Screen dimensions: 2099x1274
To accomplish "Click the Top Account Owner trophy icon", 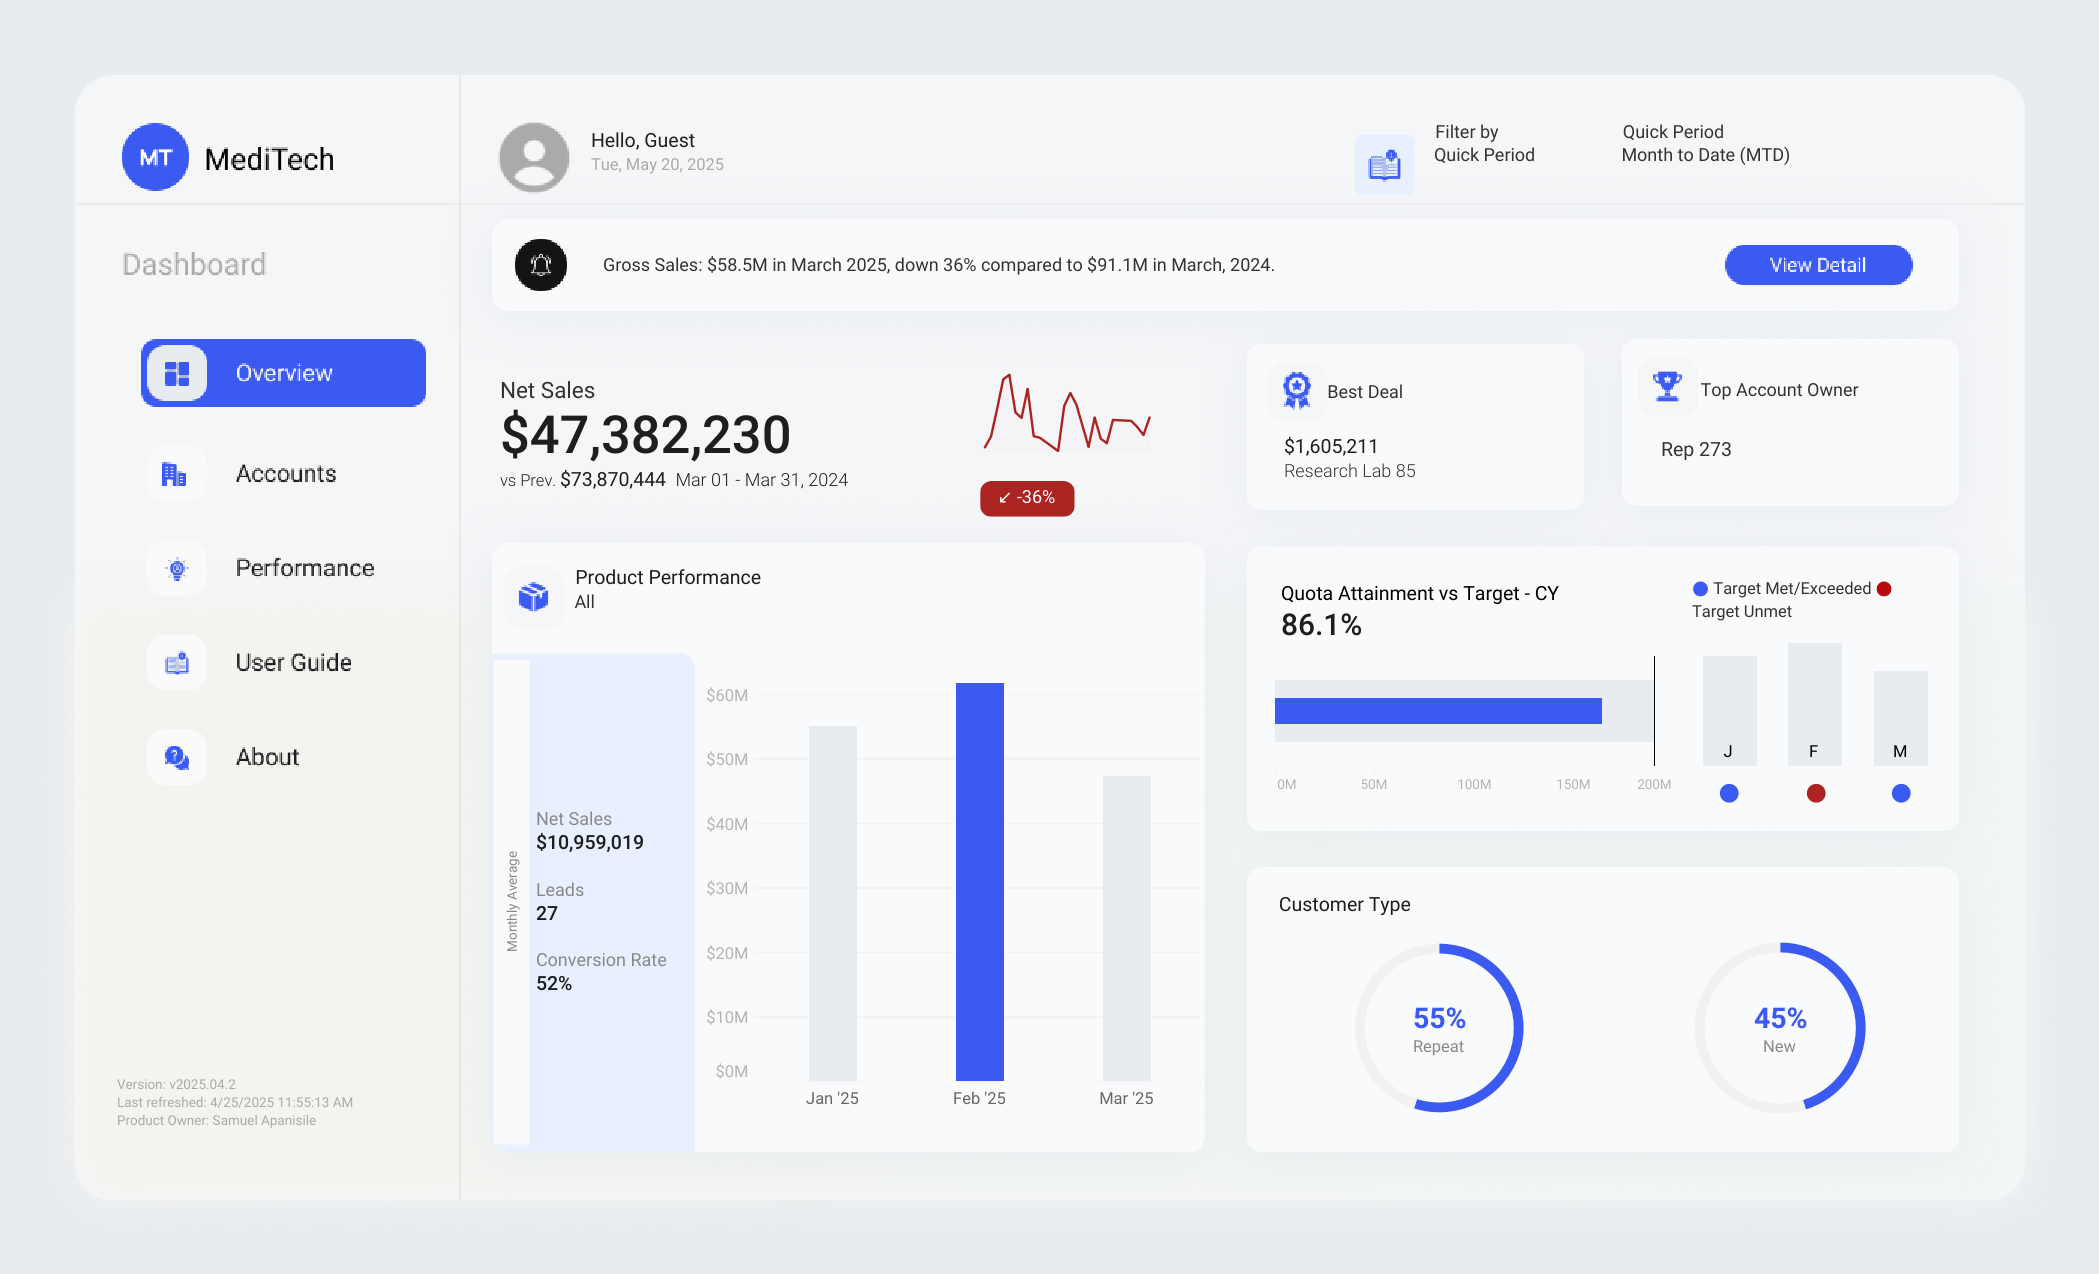I will [x=1667, y=388].
